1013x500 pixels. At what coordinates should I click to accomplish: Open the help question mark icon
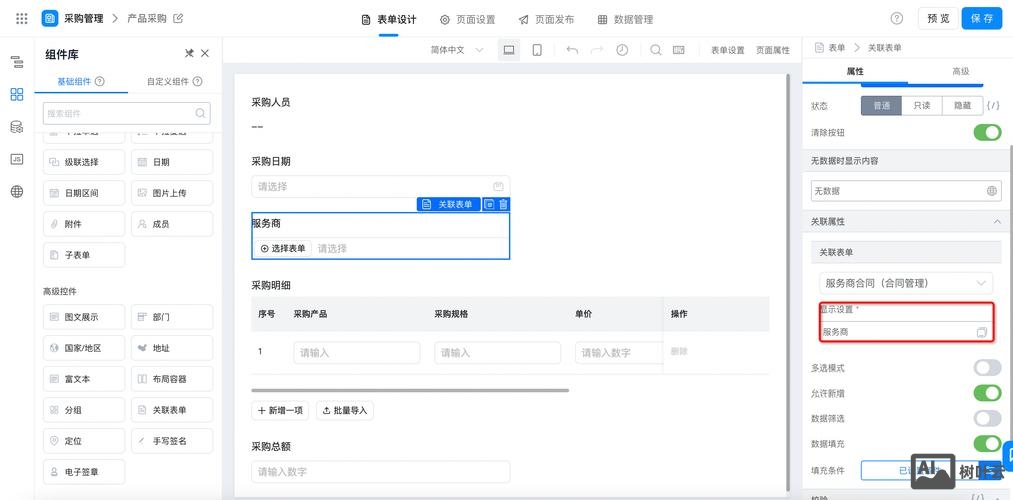click(x=897, y=19)
